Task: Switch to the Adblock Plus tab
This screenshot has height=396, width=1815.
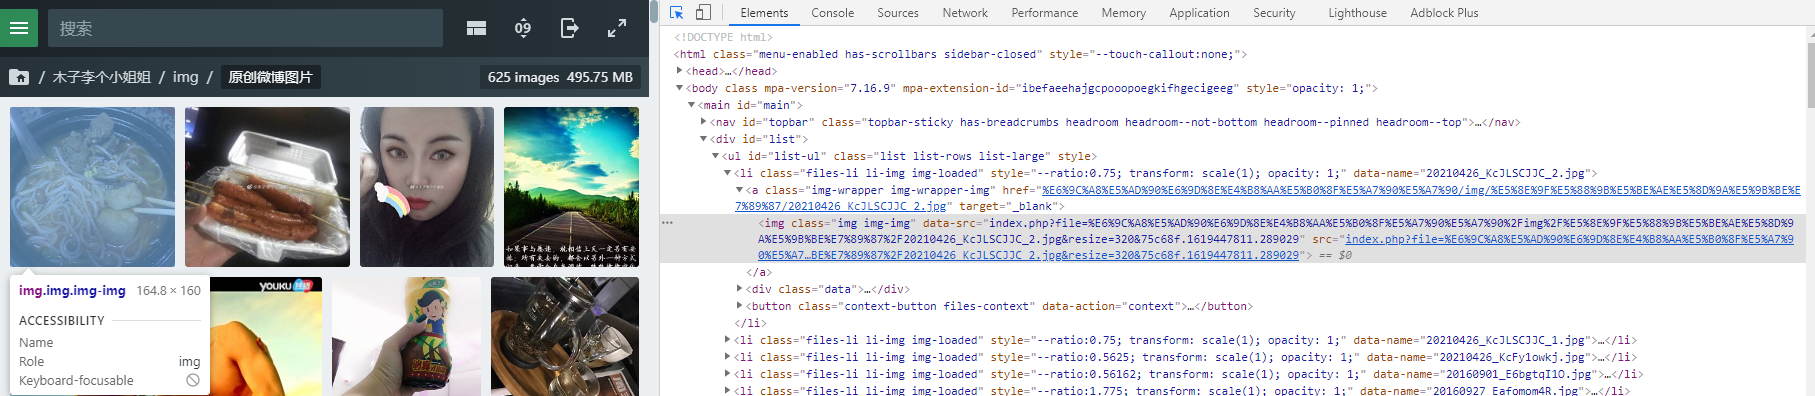Action: (1444, 13)
